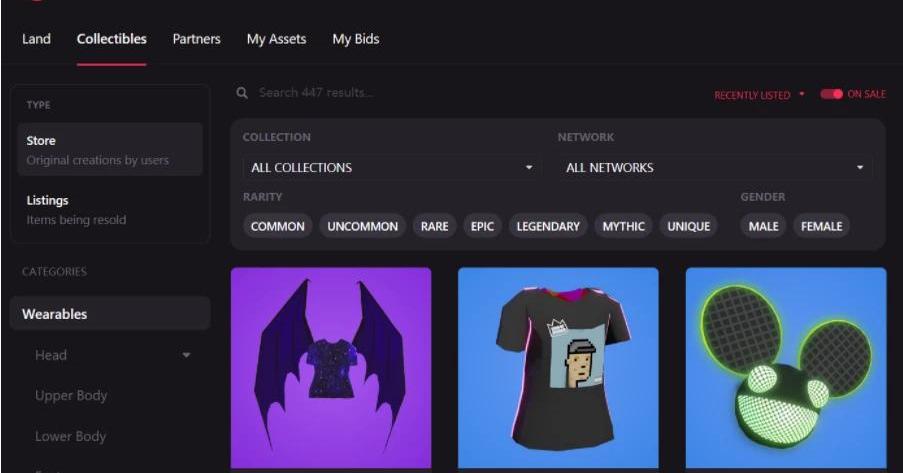Filter by Epic rarity
The image size is (903, 473).
482,226
